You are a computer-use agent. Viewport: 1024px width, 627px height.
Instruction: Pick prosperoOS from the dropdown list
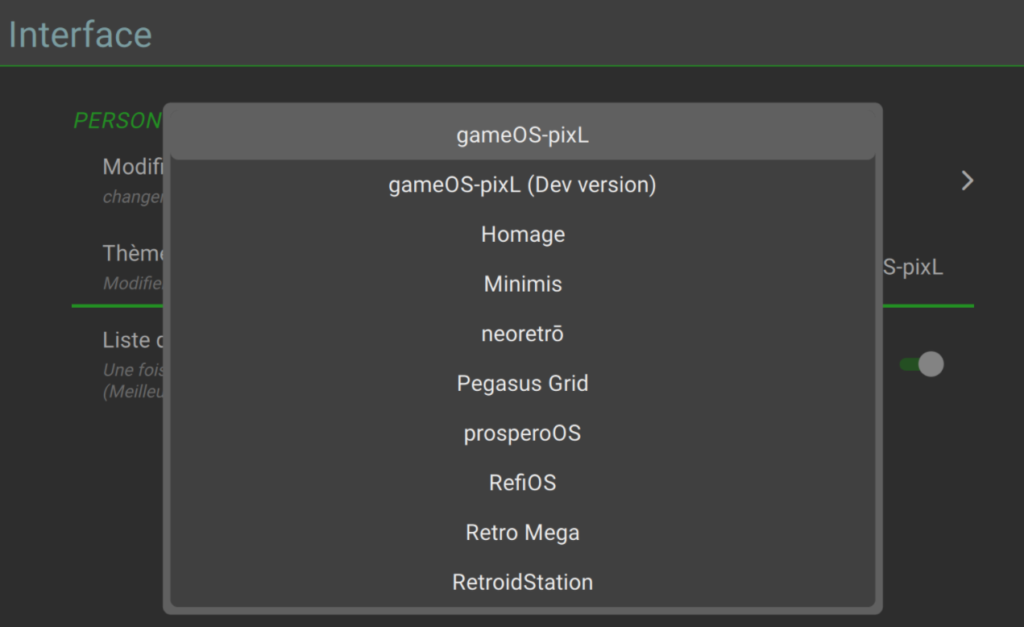(x=522, y=433)
